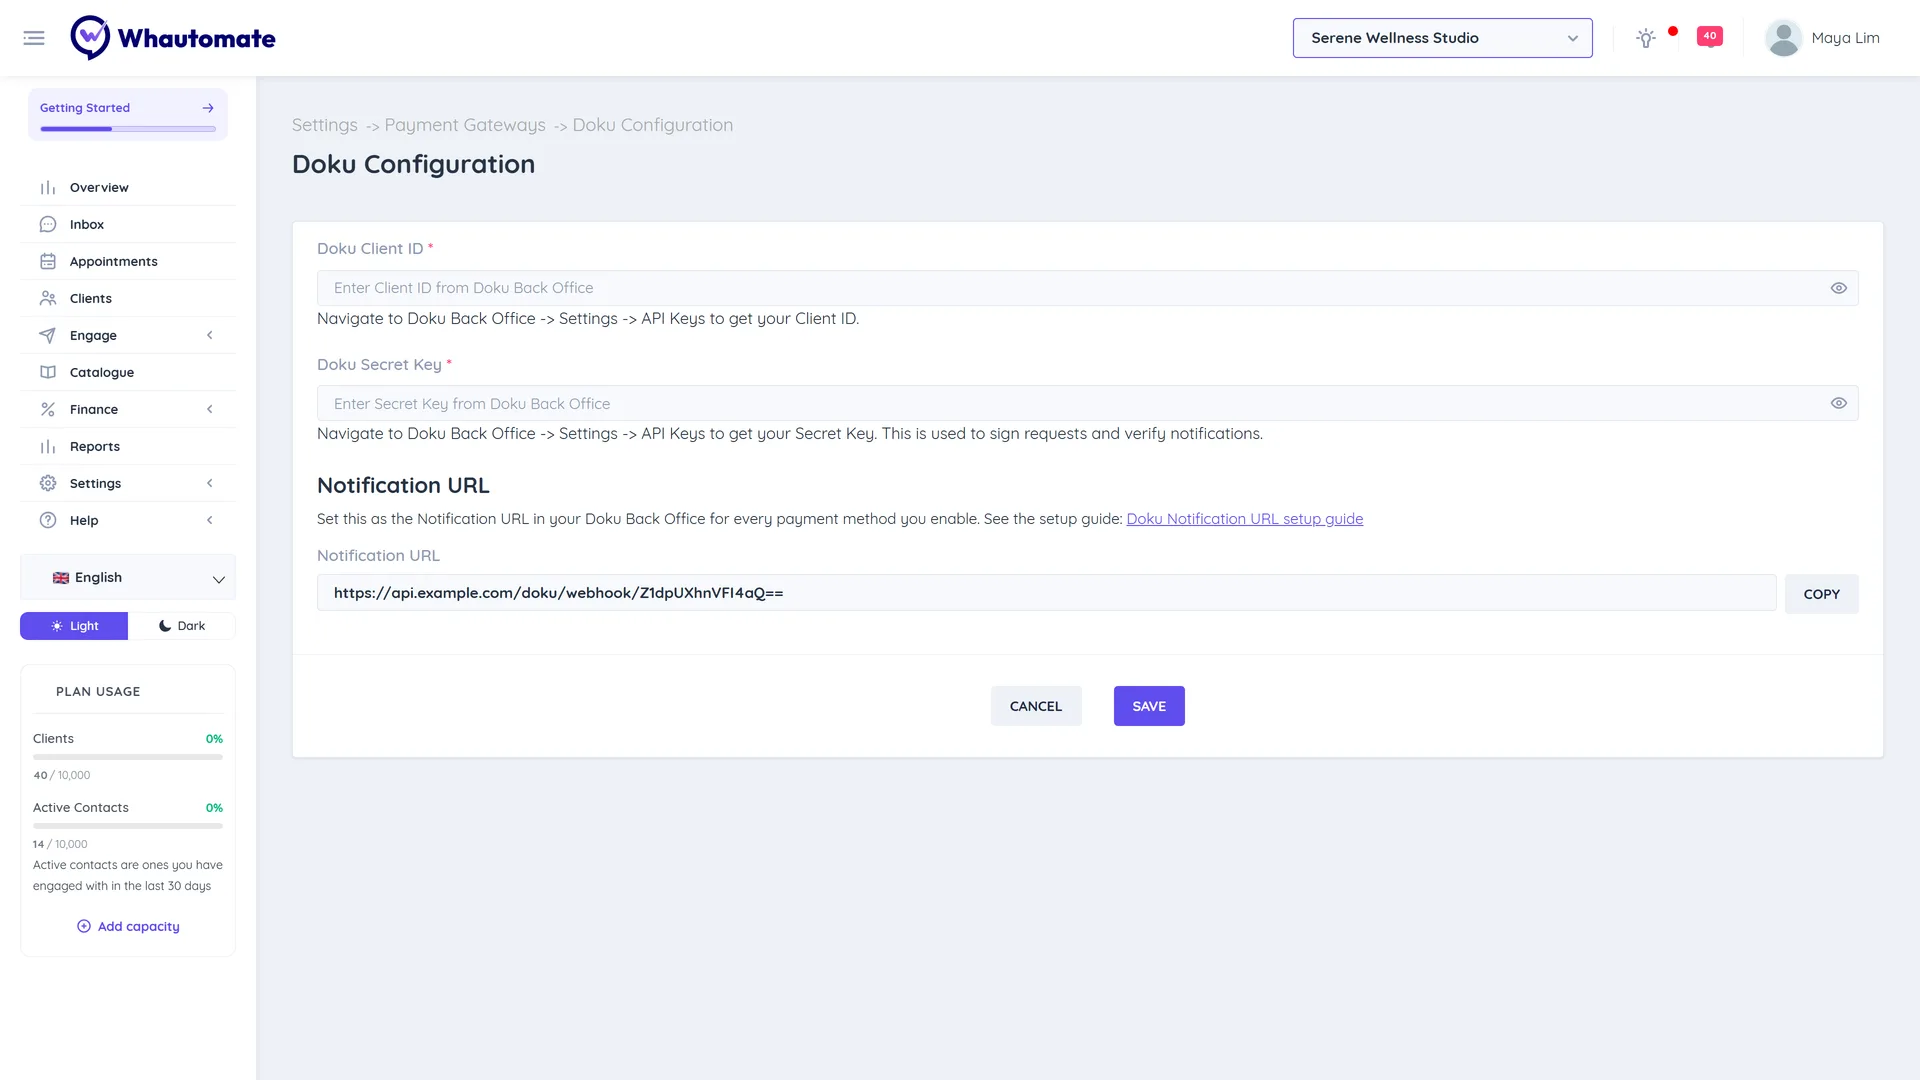1920x1080 pixels.
Task: Switch to the Dark theme
Action: pyautogui.click(x=182, y=626)
